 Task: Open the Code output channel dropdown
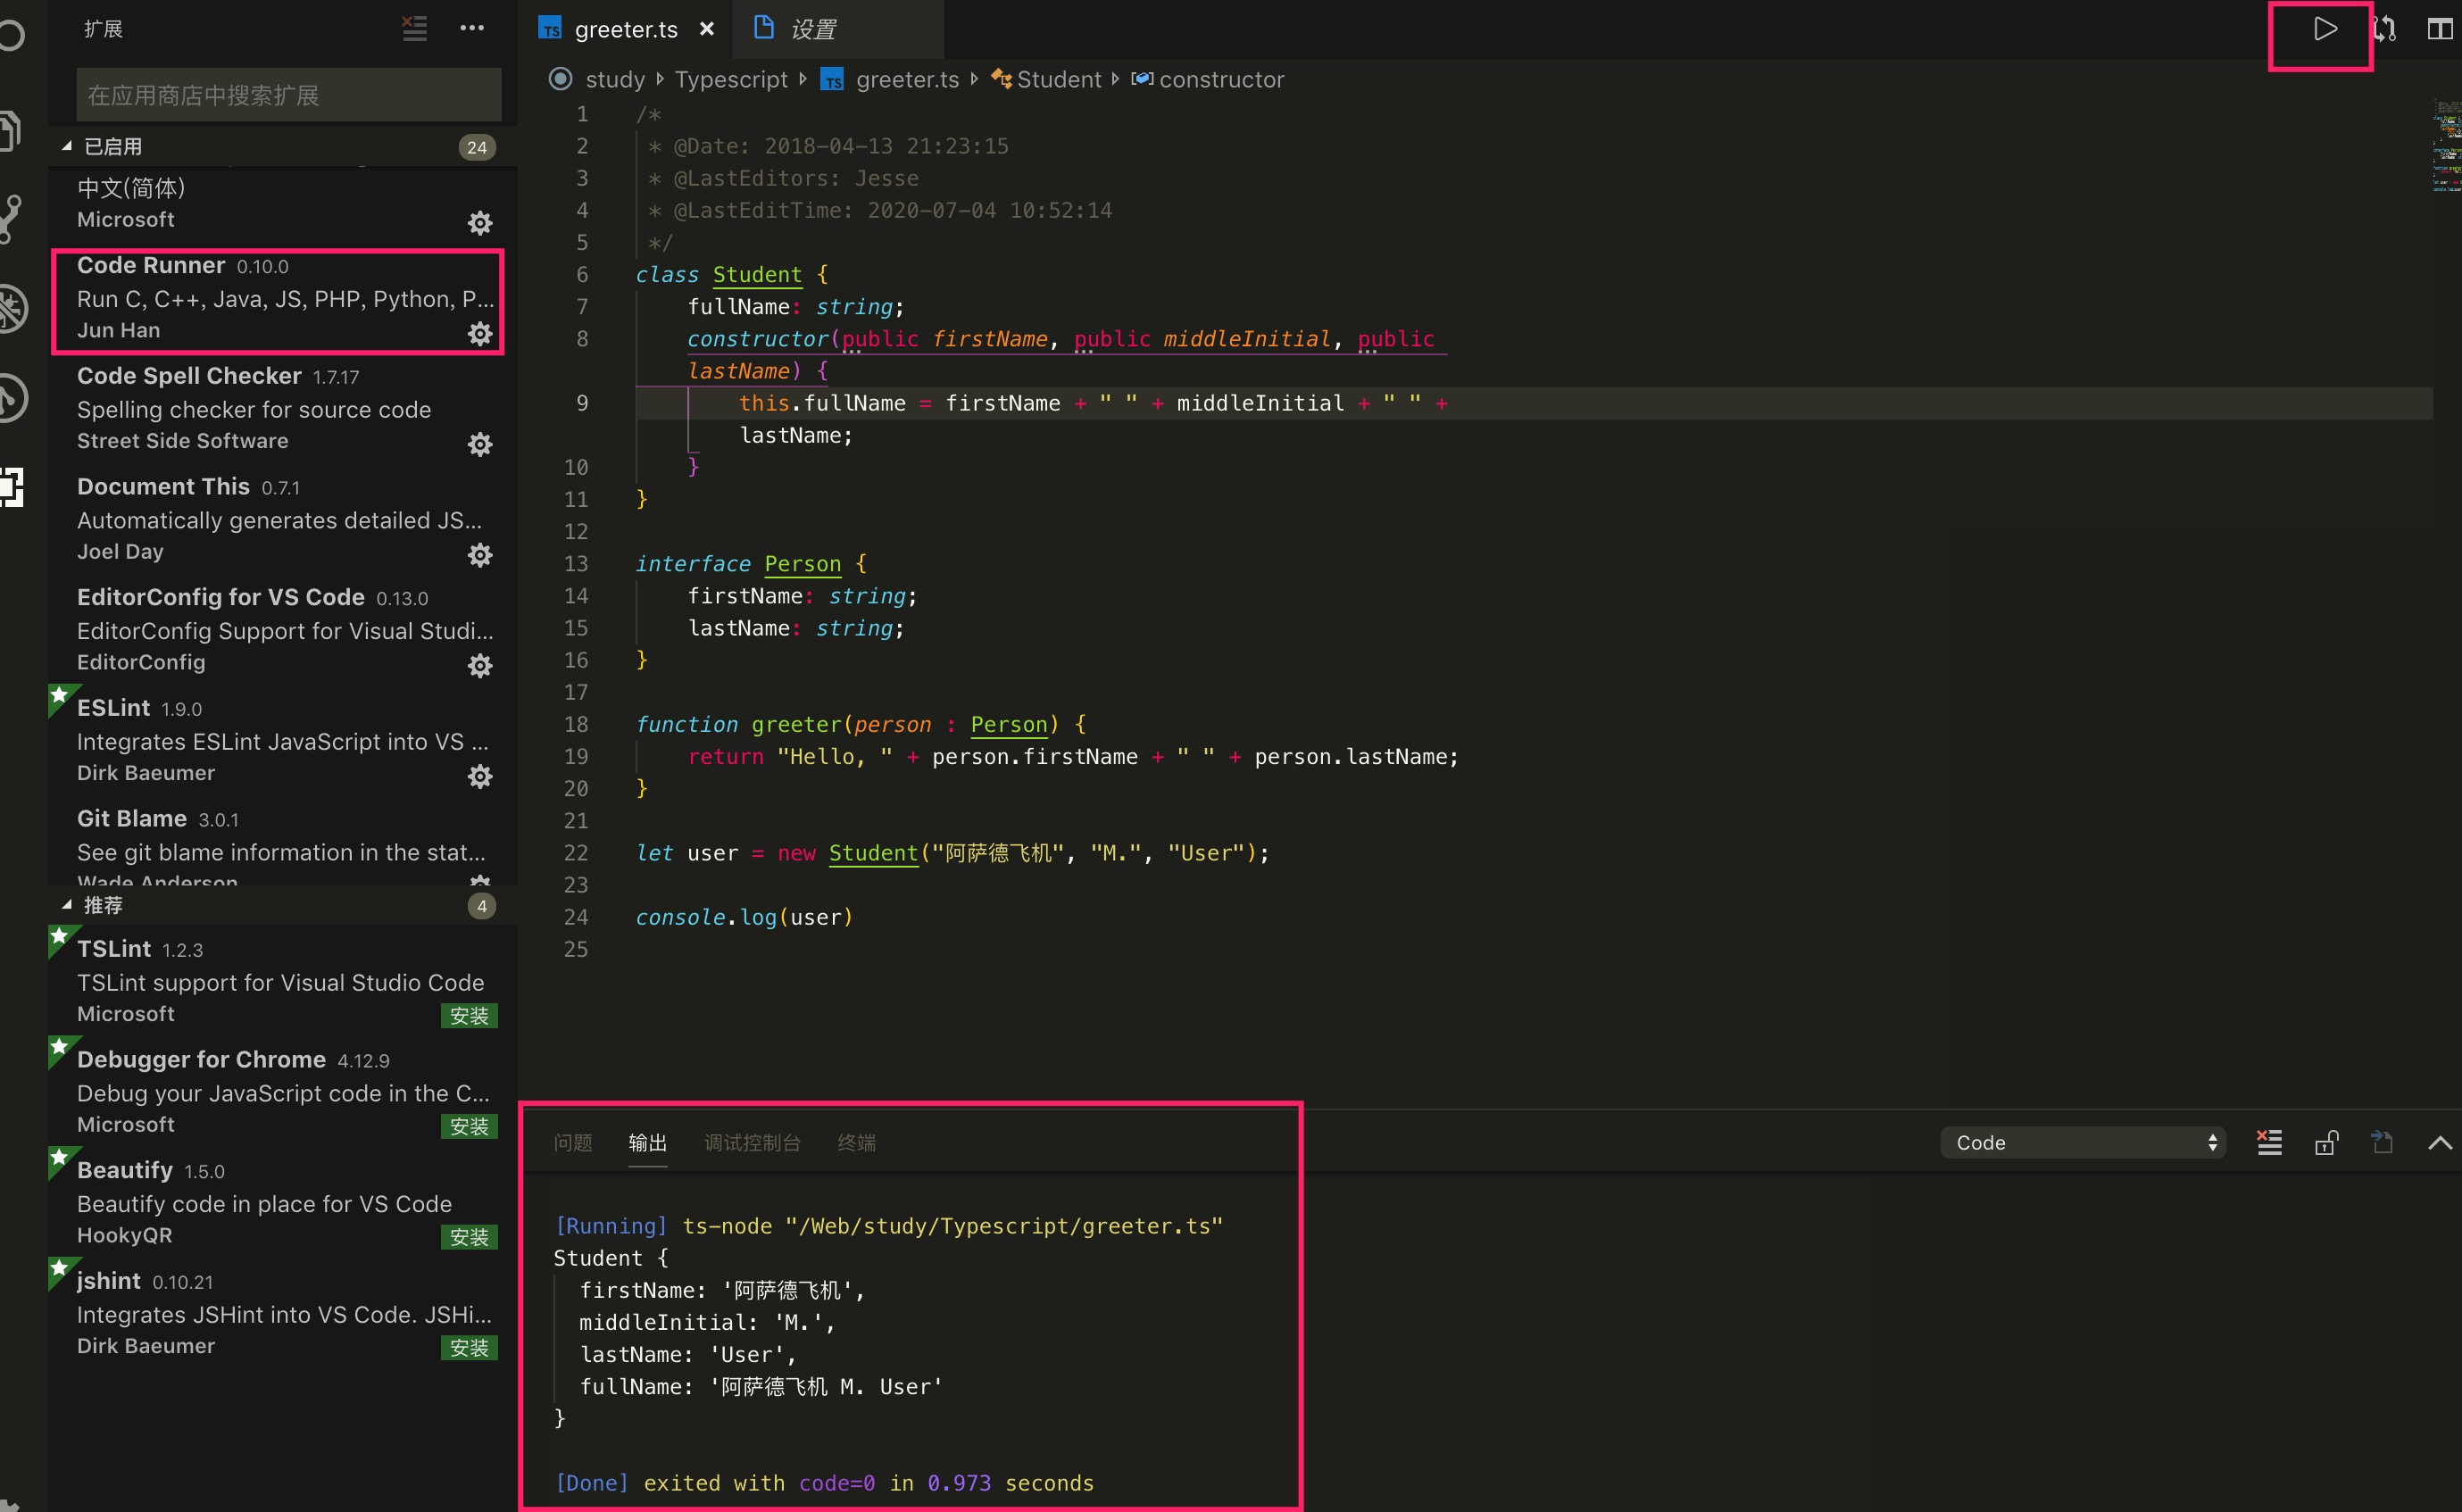pyautogui.click(x=2083, y=1142)
